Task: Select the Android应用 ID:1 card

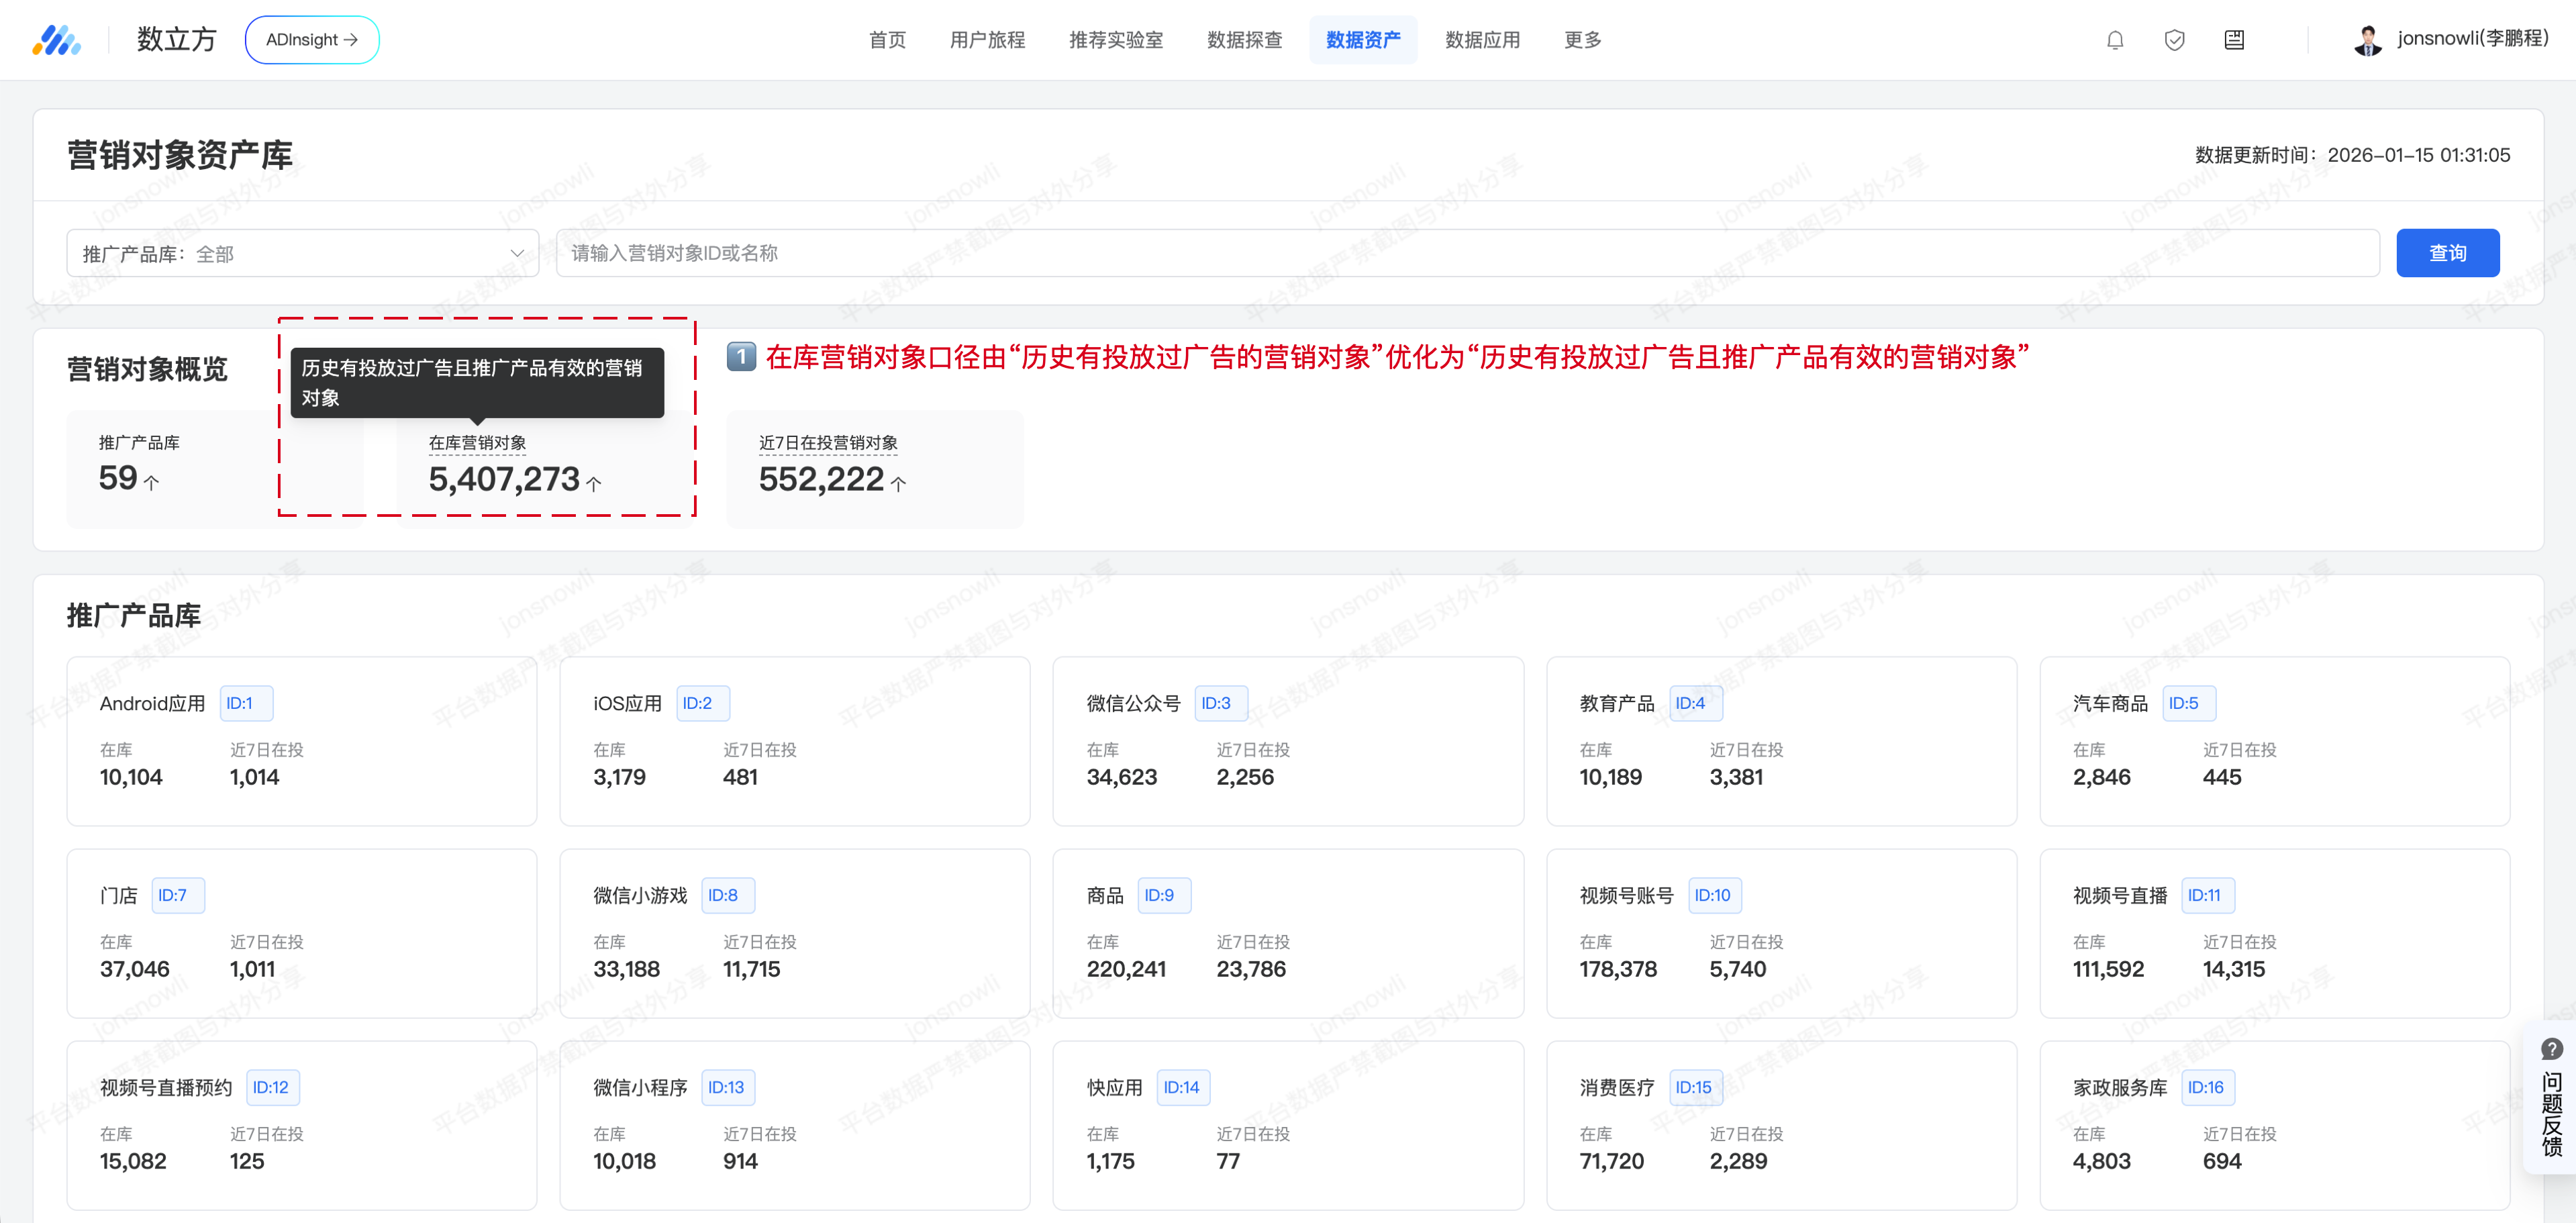Action: click(301, 741)
